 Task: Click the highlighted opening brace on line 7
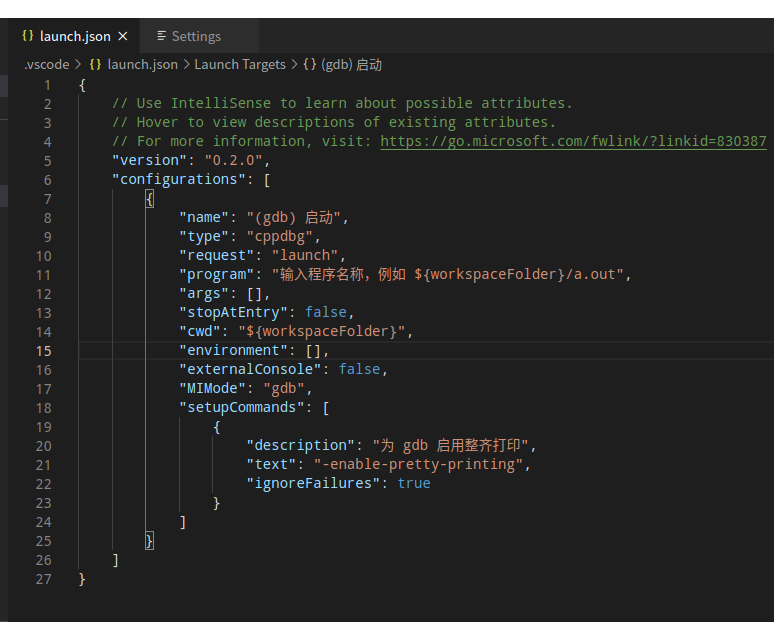click(150, 199)
